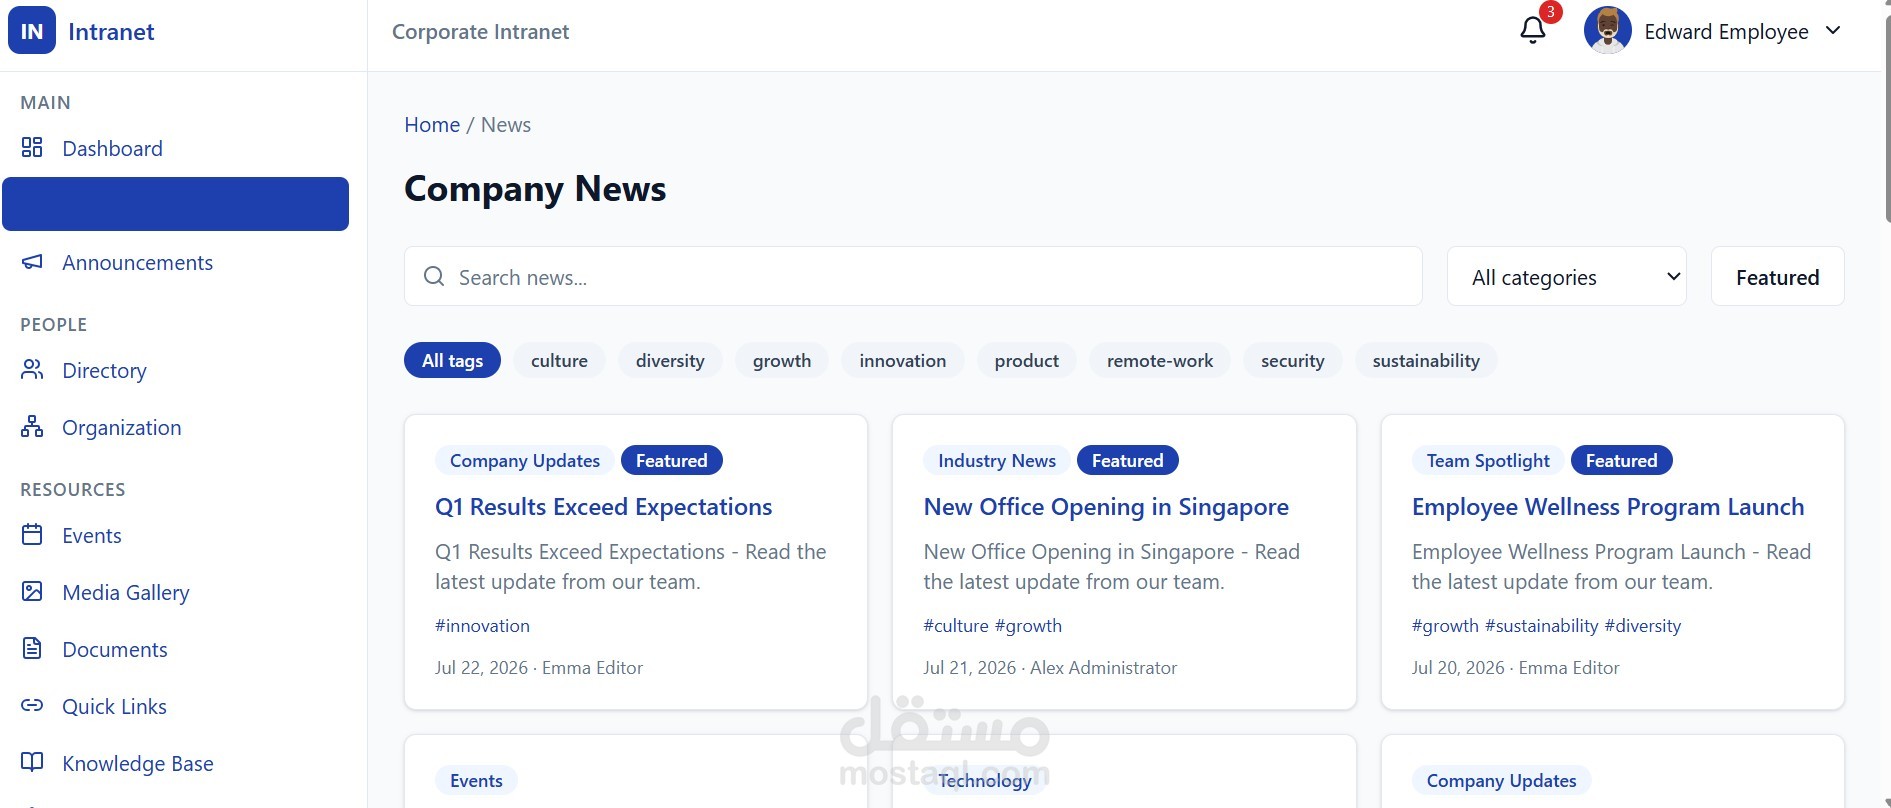Click Edward Employee's avatar picture
The image size is (1891, 808).
[x=1608, y=31]
